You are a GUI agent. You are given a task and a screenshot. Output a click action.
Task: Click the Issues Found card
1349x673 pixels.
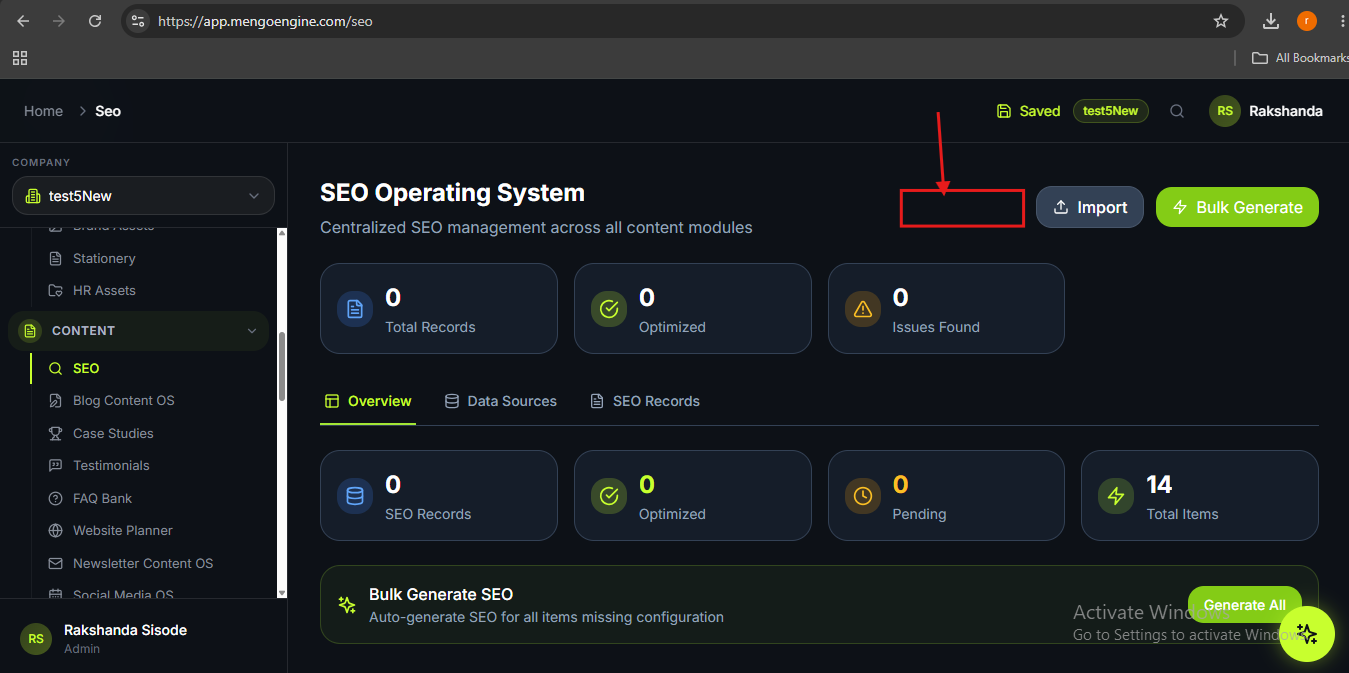(x=946, y=308)
